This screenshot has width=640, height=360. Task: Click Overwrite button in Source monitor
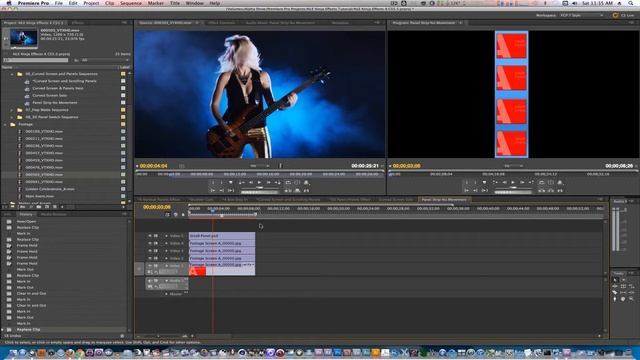coord(297,190)
